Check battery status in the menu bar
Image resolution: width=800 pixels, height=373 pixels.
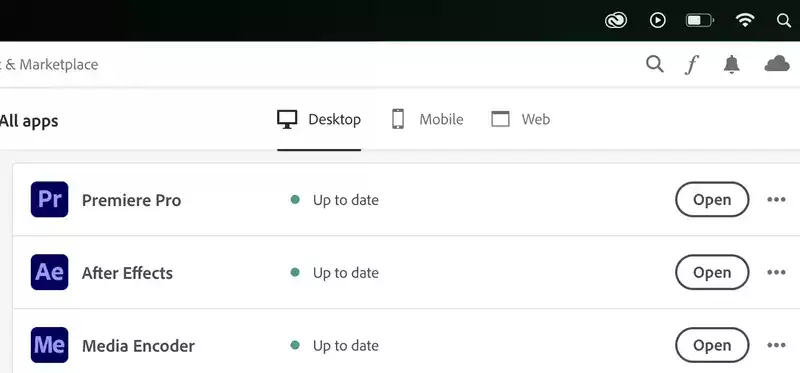(x=699, y=20)
